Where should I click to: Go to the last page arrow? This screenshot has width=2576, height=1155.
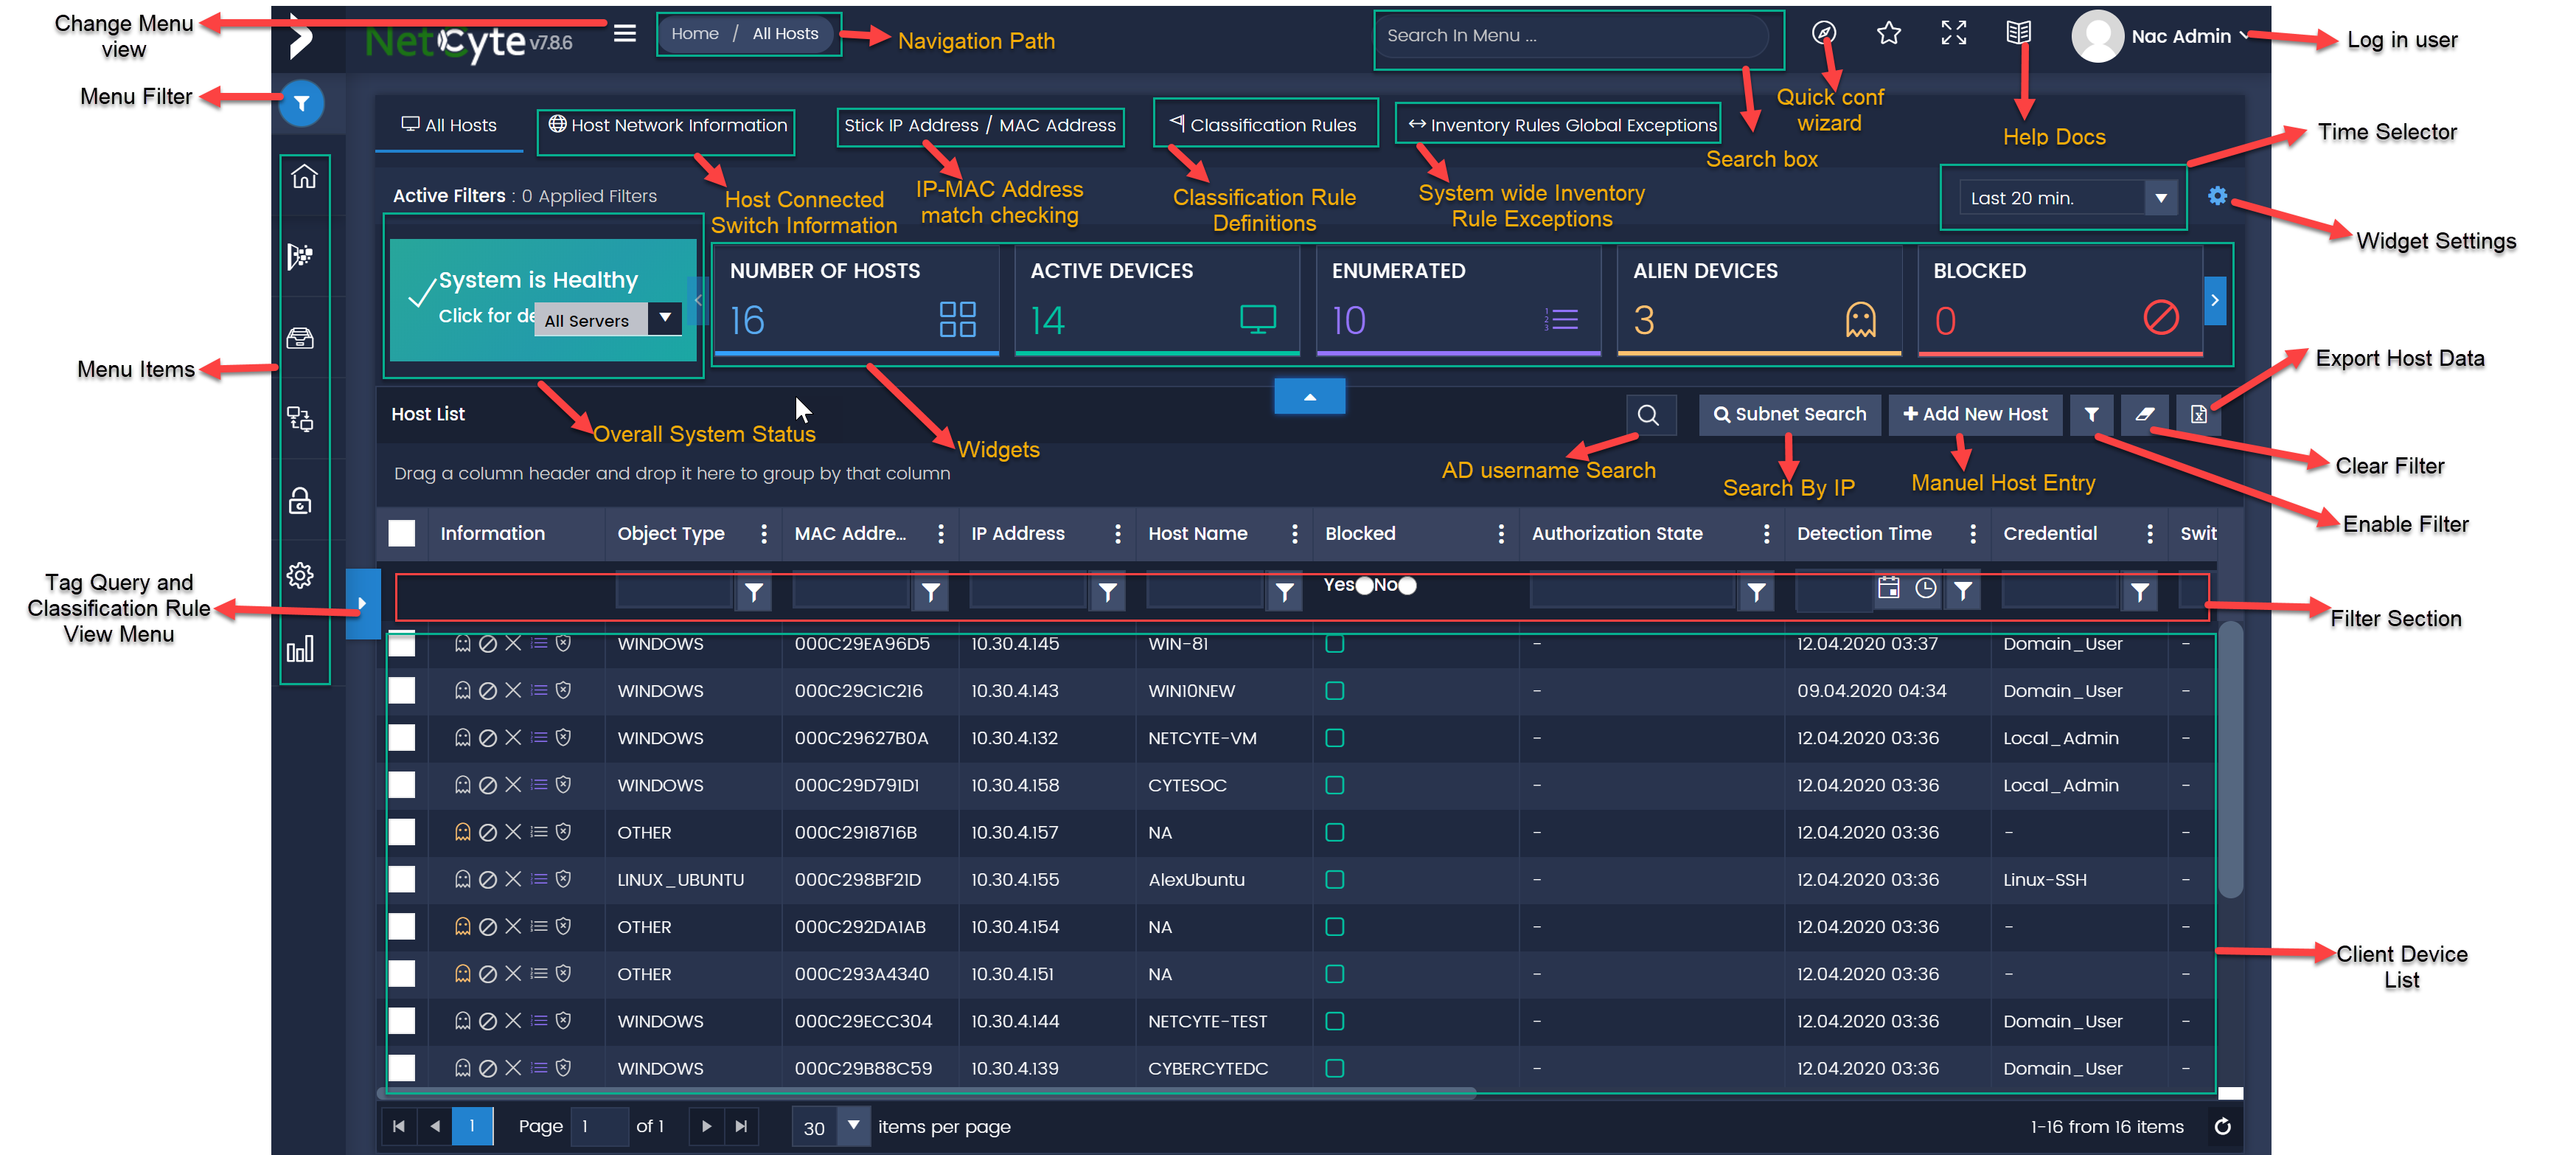tap(741, 1127)
